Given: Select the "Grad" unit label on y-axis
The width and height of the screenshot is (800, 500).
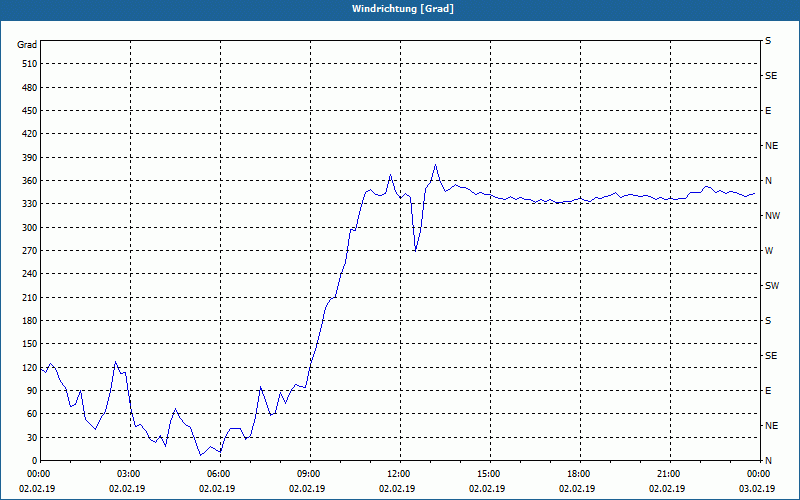Looking at the screenshot, I should pos(27,45).
